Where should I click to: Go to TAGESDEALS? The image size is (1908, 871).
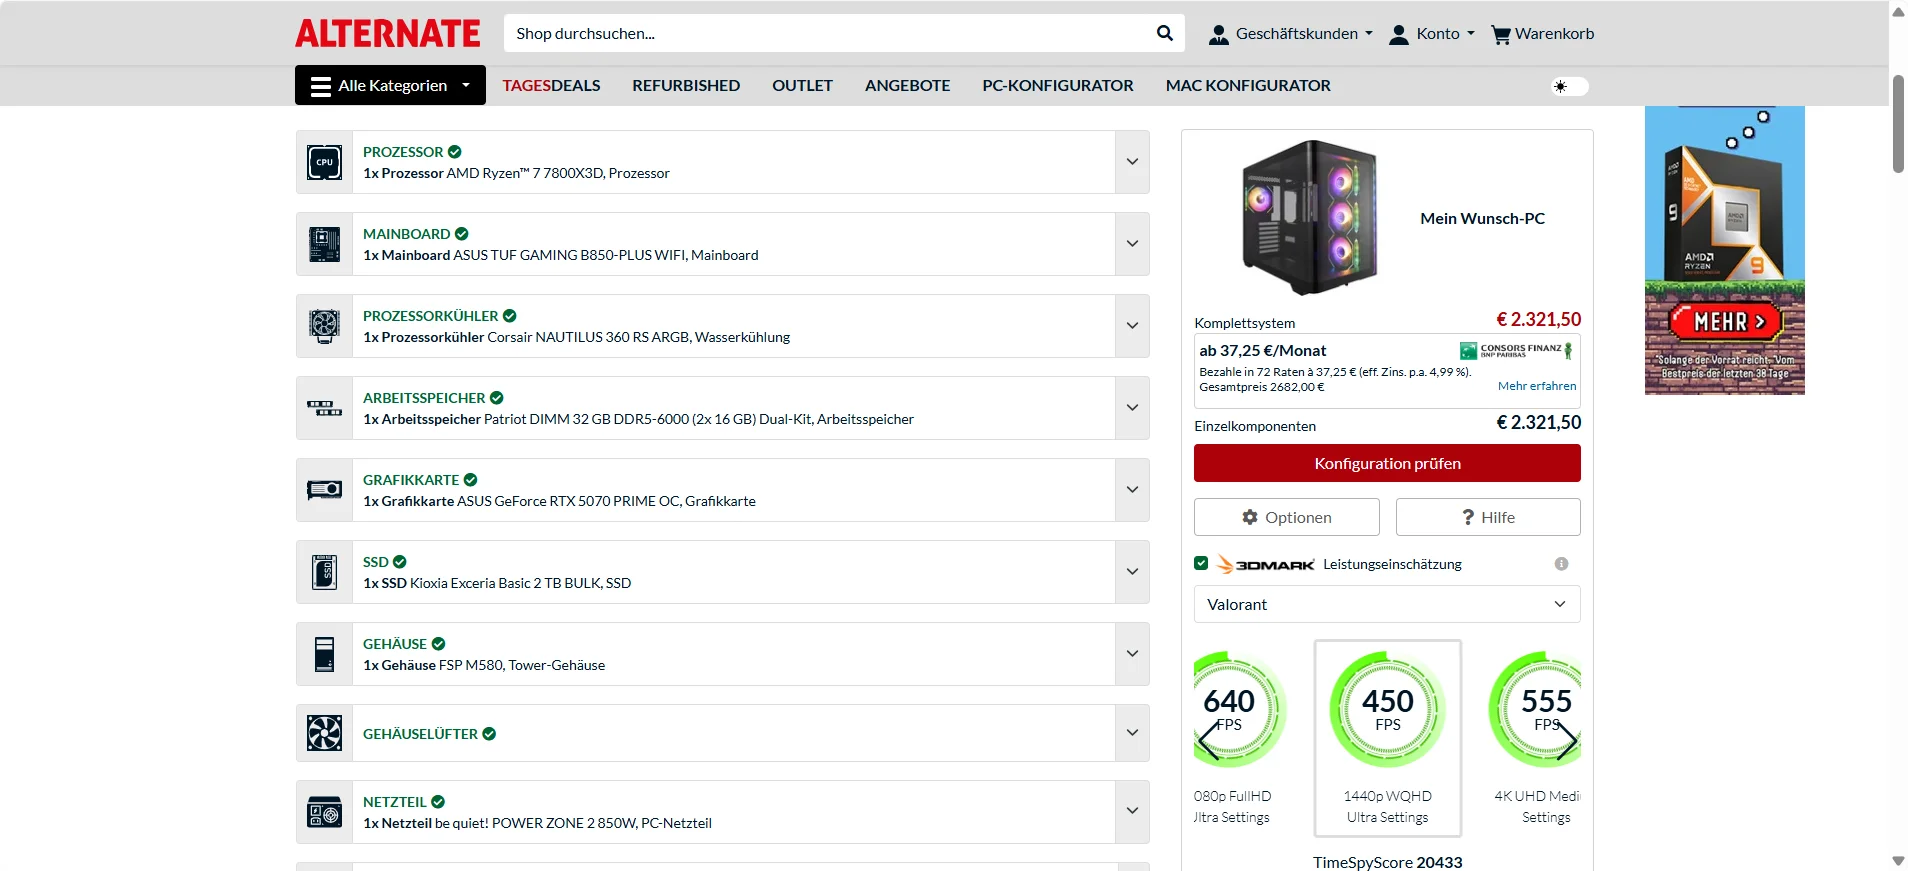(551, 86)
